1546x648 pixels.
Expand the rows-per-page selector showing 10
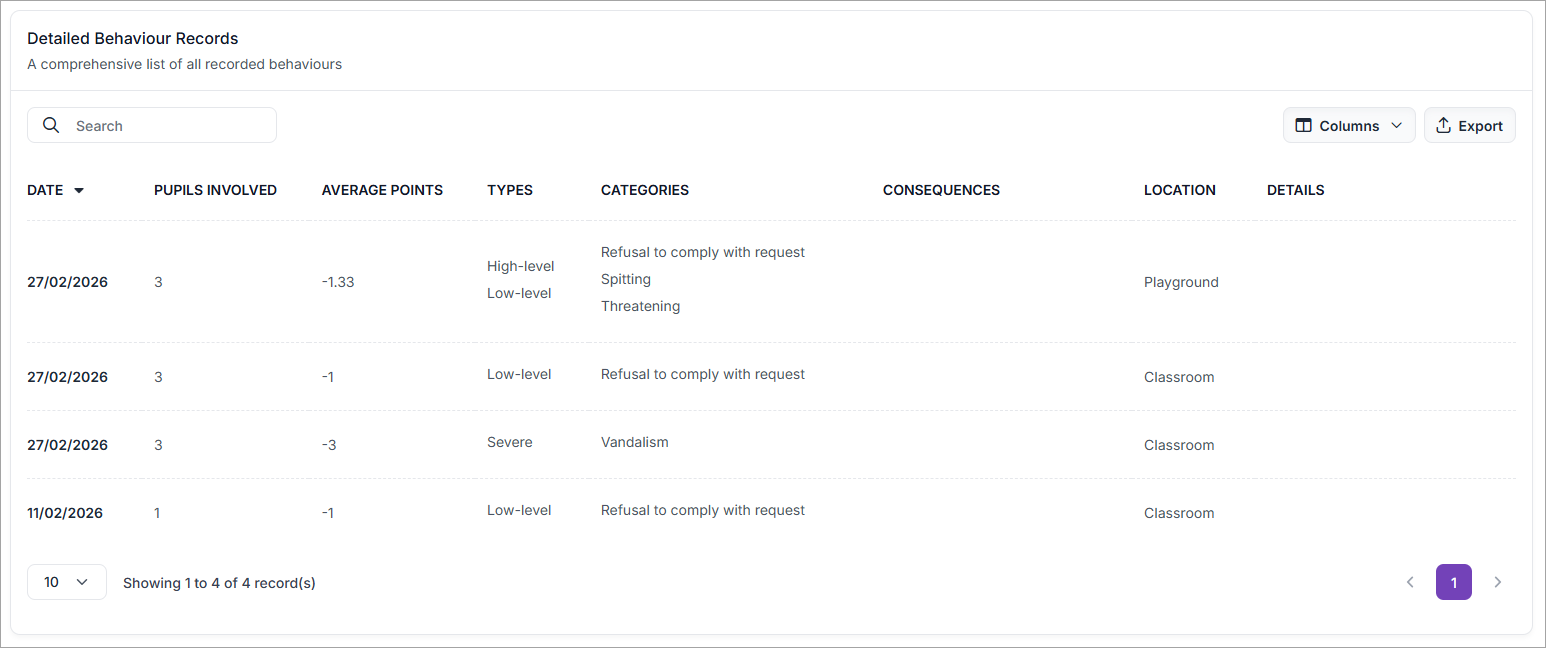point(66,582)
